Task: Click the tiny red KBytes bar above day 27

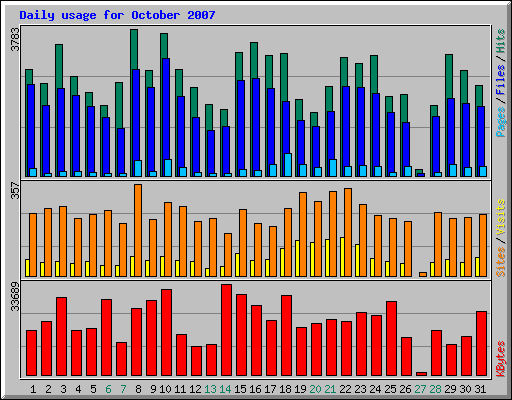Action: tap(422, 374)
